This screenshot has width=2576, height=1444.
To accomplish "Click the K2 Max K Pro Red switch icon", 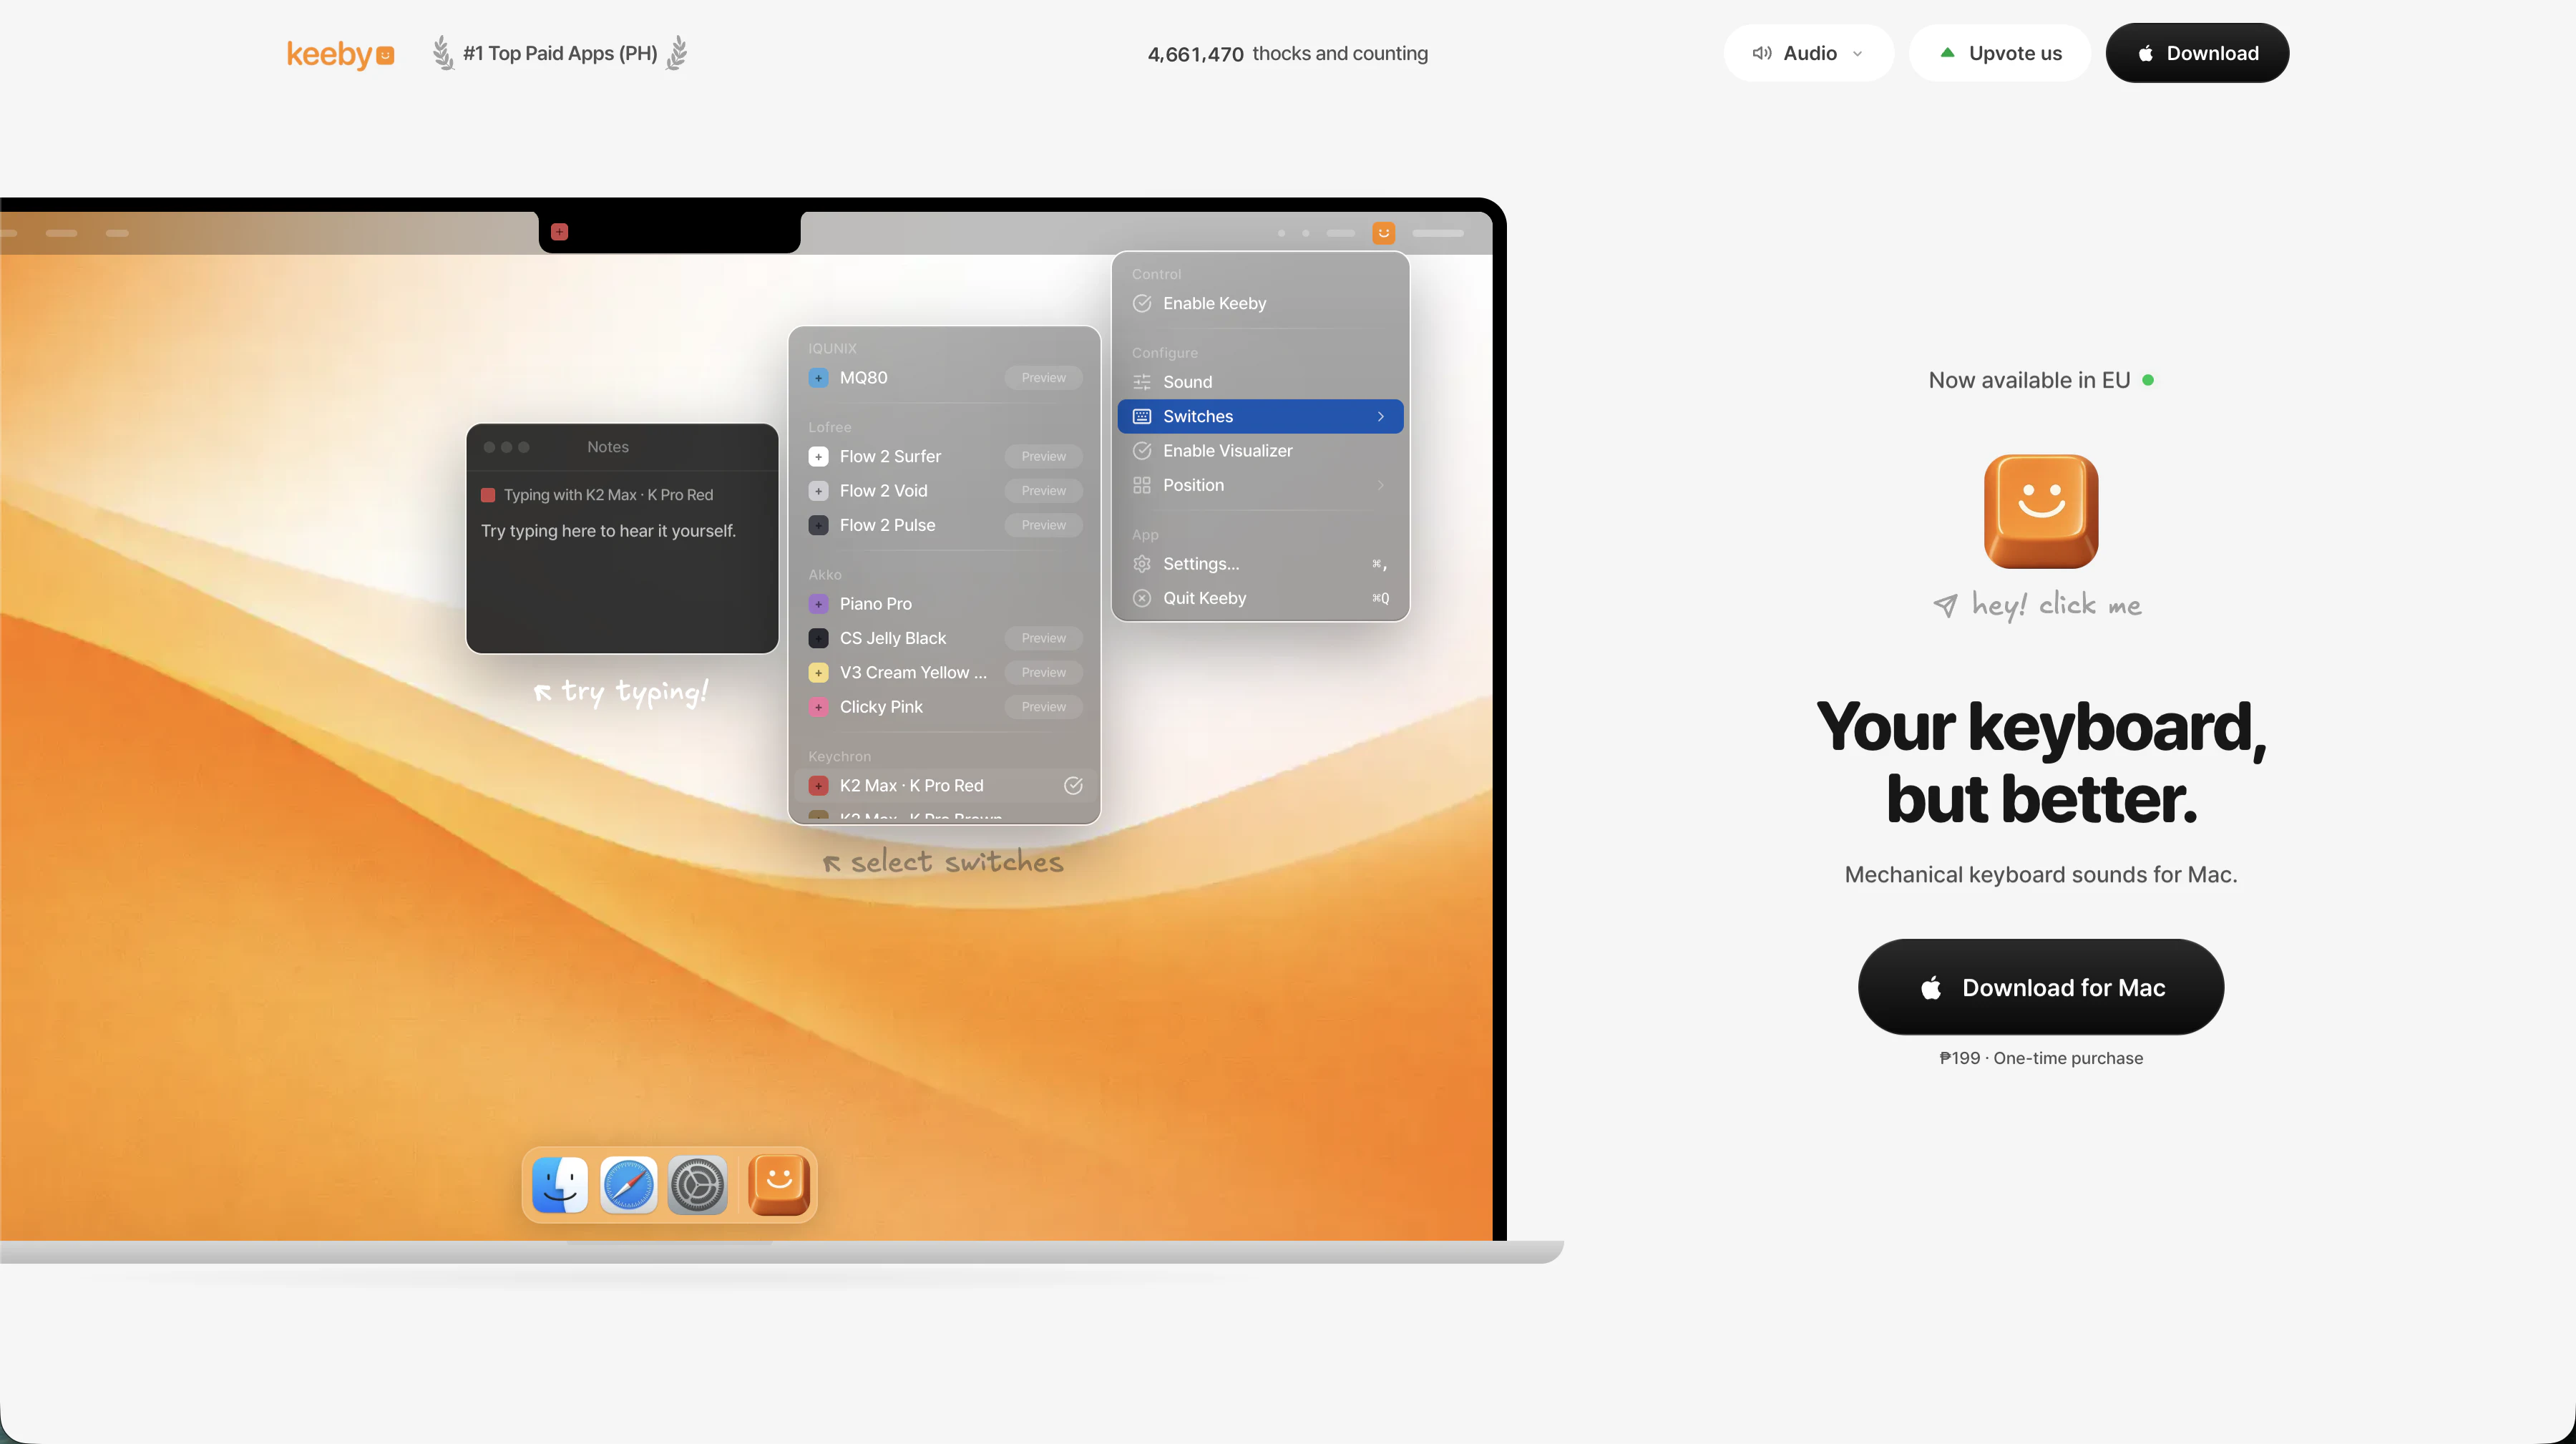I will pyautogui.click(x=818, y=786).
